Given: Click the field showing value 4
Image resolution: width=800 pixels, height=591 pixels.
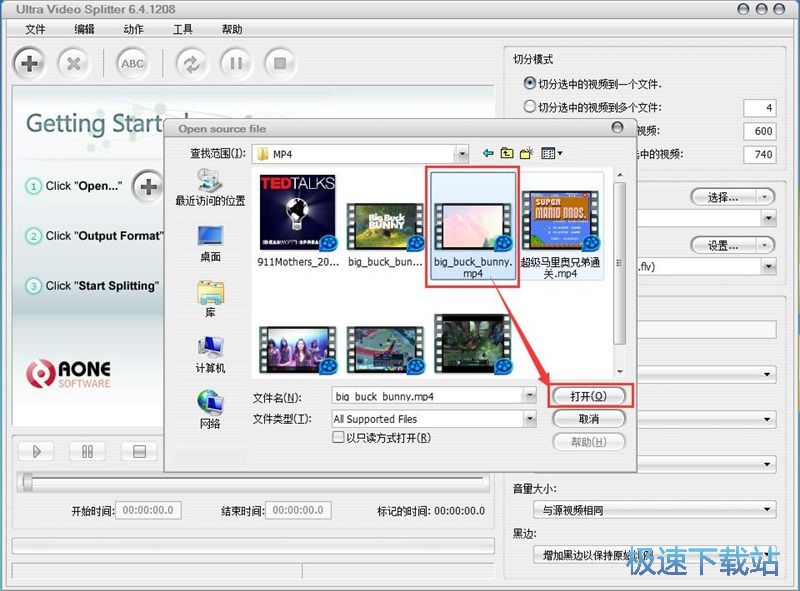Looking at the screenshot, I should [760, 108].
